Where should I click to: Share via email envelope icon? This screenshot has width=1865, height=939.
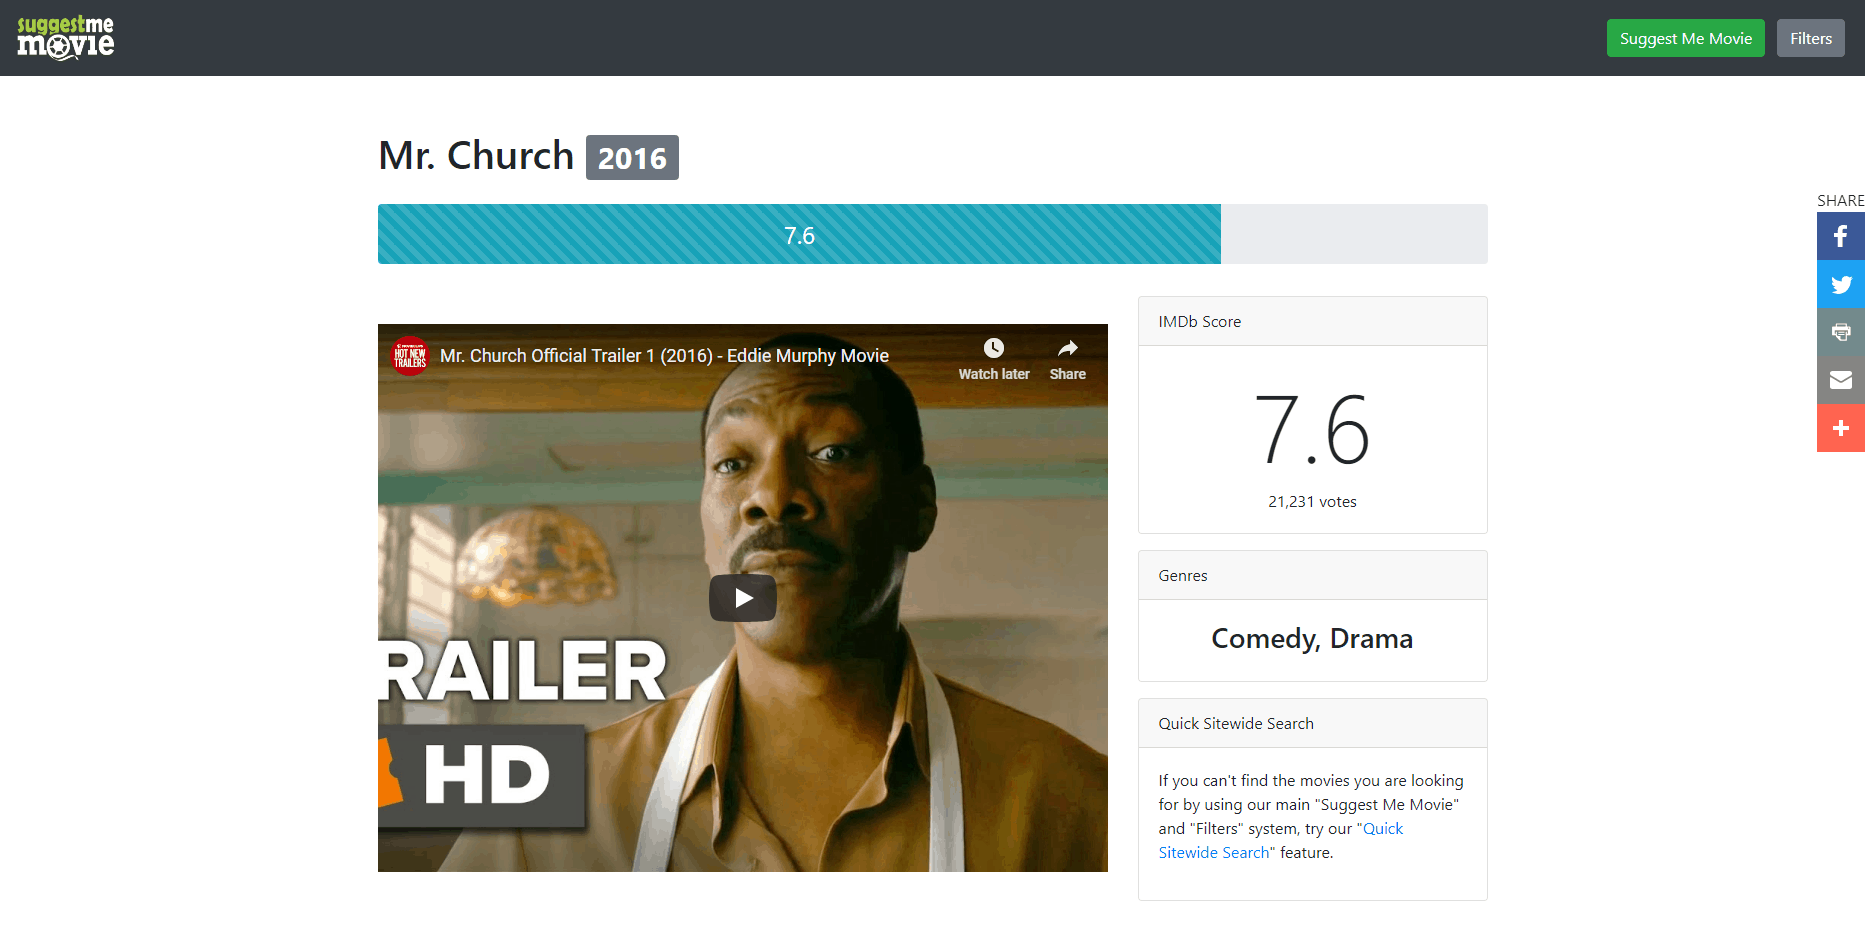(x=1840, y=380)
